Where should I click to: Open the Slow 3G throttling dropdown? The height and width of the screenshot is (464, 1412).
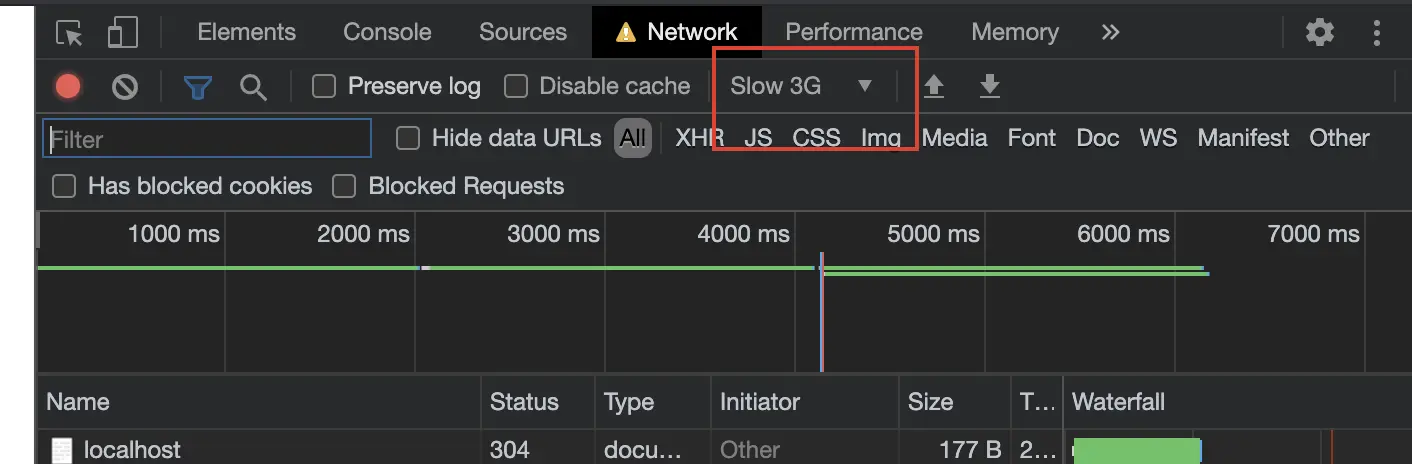point(802,86)
